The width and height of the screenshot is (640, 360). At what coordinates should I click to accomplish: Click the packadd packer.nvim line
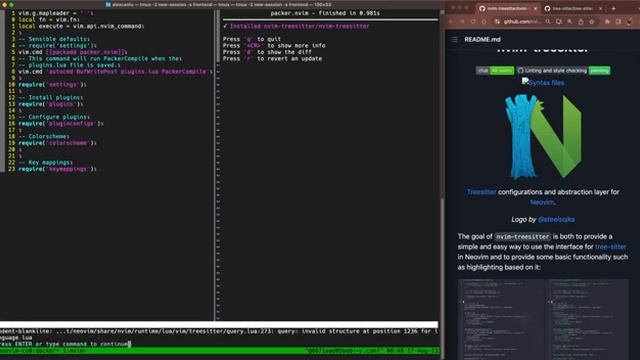(x=73, y=52)
